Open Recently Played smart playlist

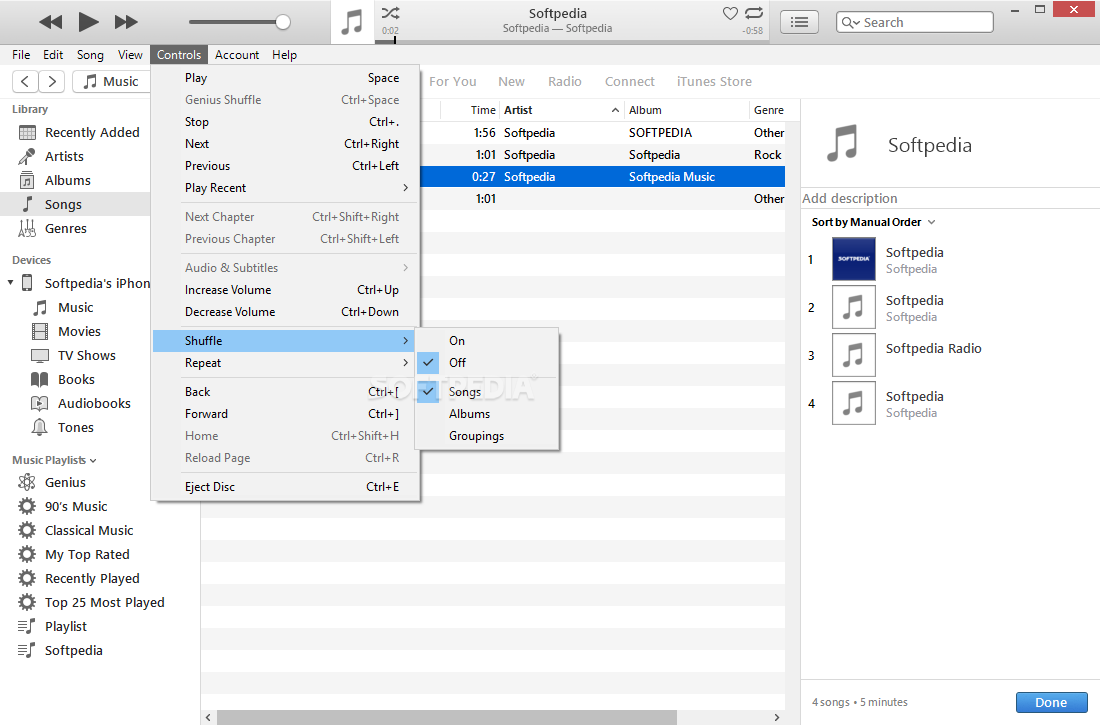tap(91, 578)
